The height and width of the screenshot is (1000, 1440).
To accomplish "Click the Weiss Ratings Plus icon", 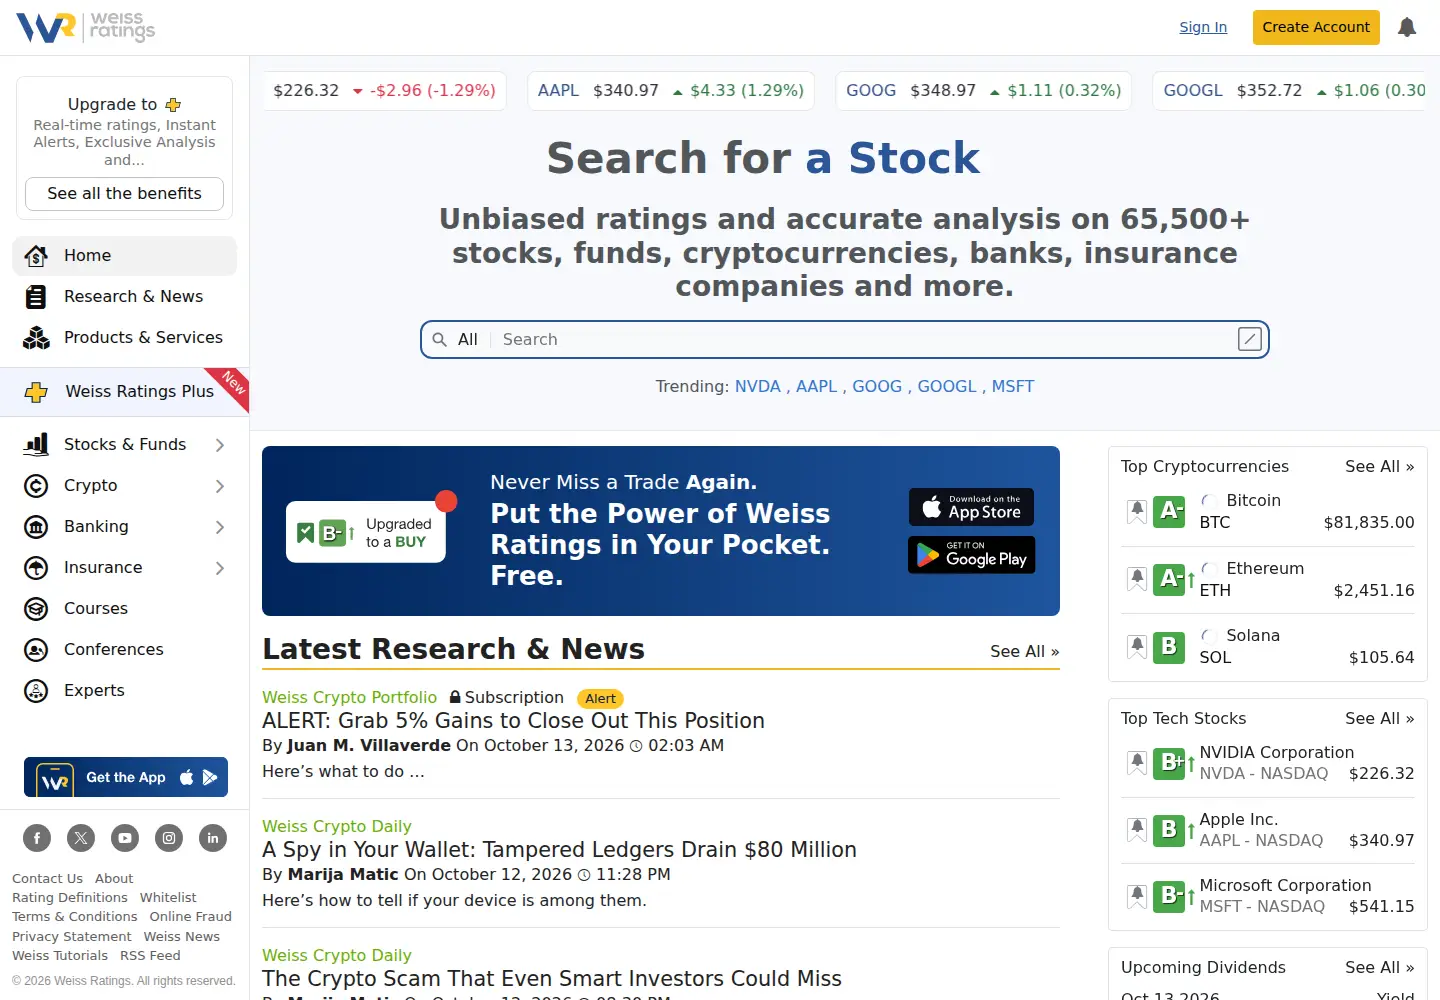I will [36, 392].
